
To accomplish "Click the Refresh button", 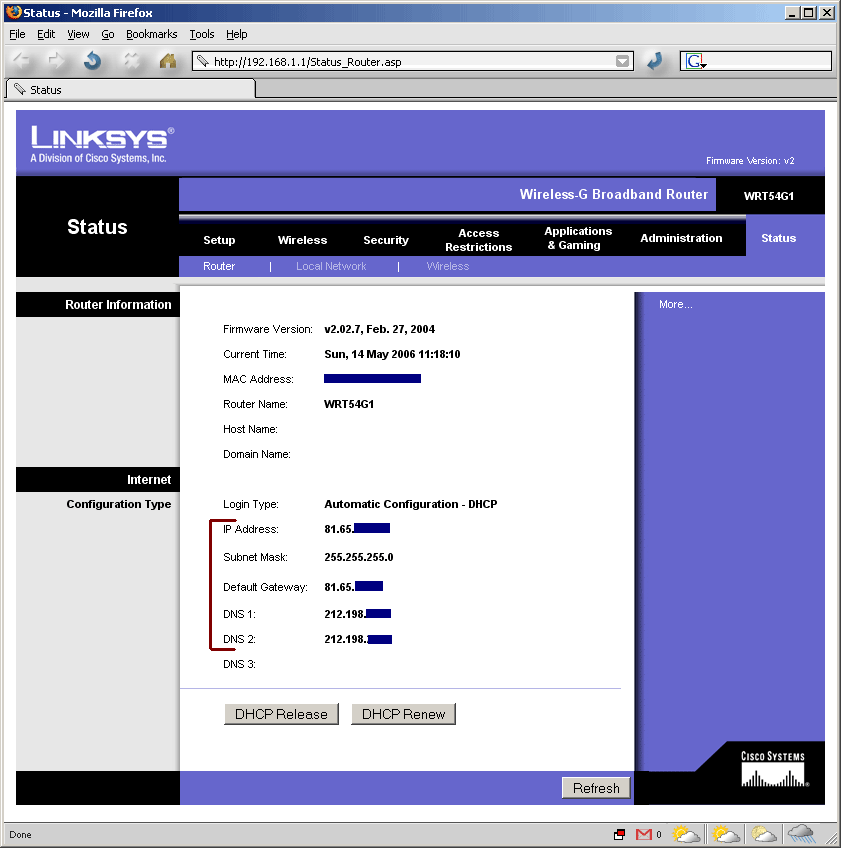I will pos(596,788).
